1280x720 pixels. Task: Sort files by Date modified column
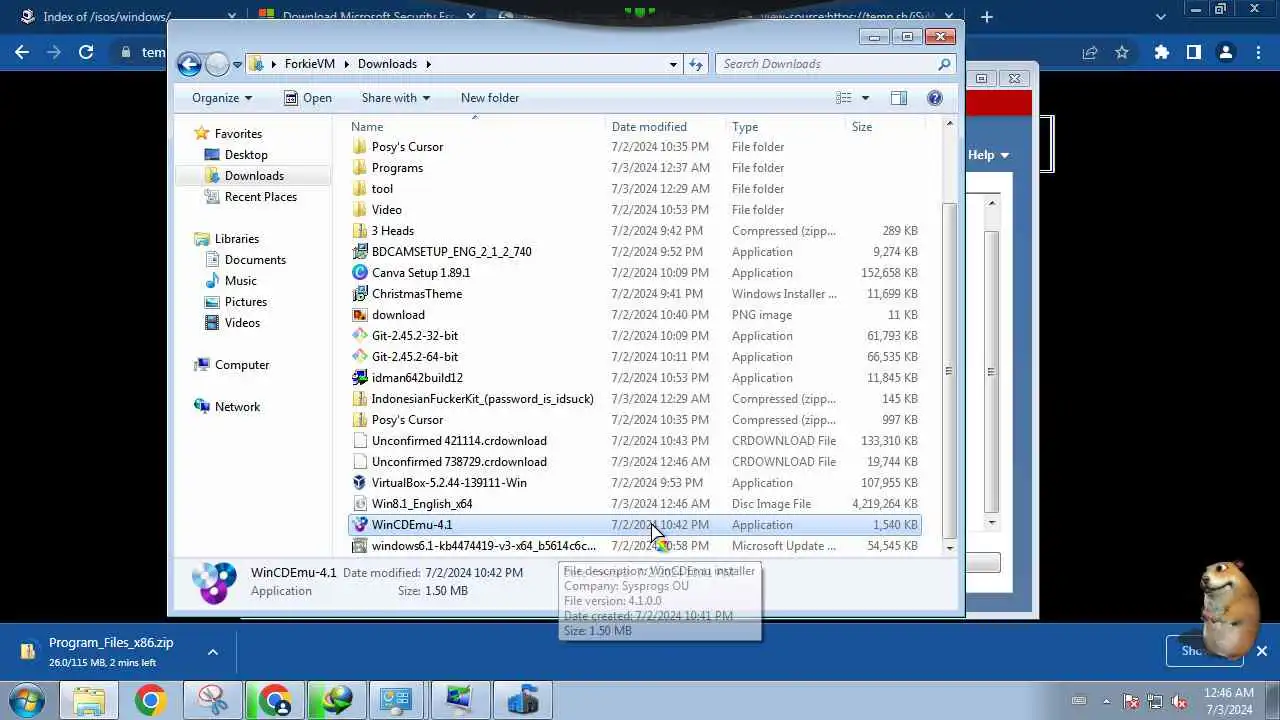pos(667,127)
